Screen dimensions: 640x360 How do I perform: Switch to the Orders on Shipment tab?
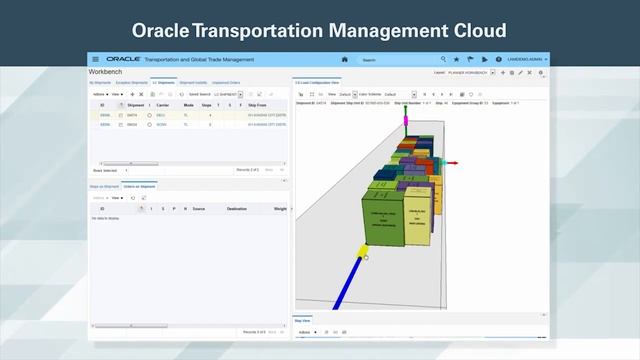click(x=139, y=187)
